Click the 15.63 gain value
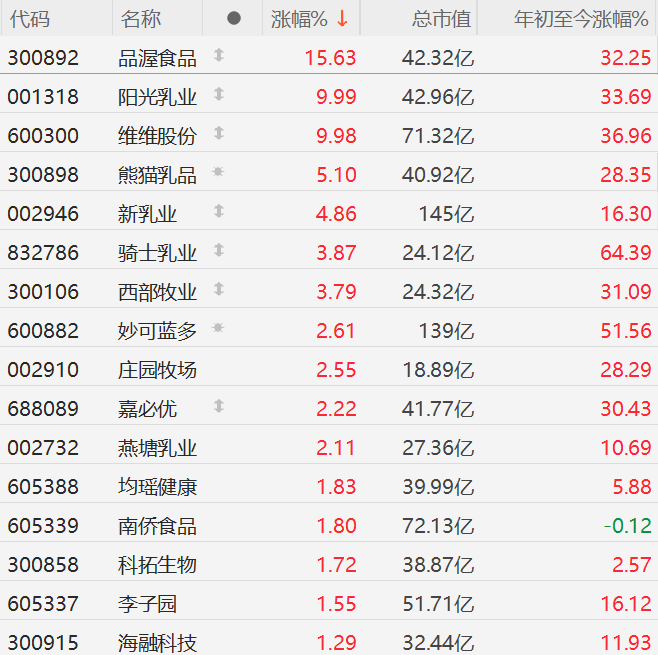 point(331,58)
